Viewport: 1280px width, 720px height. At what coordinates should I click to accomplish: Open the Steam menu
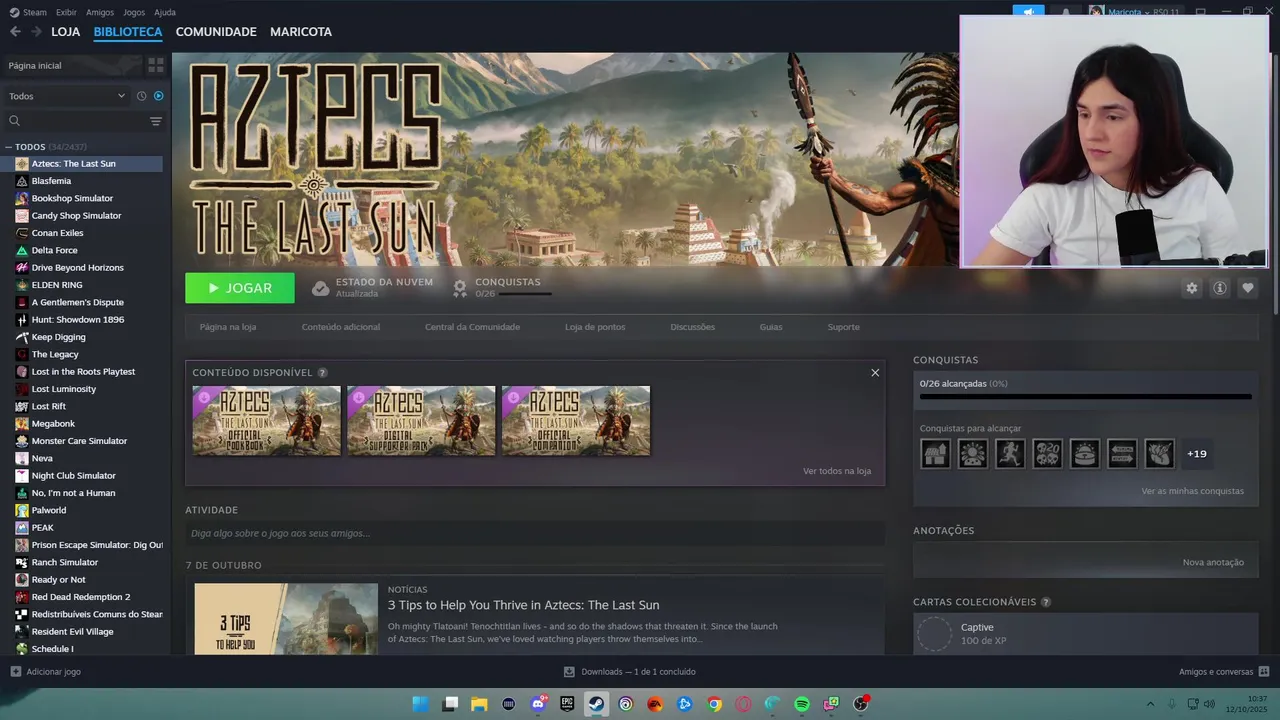point(28,12)
